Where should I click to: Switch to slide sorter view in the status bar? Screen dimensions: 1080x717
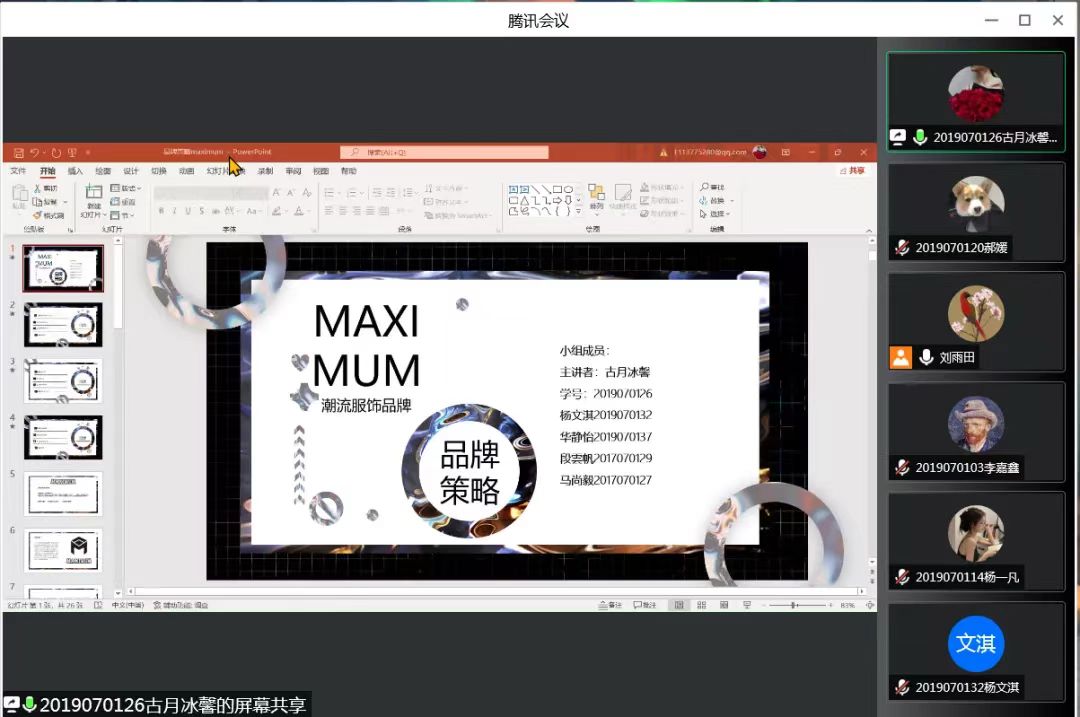pyautogui.click(x=701, y=604)
